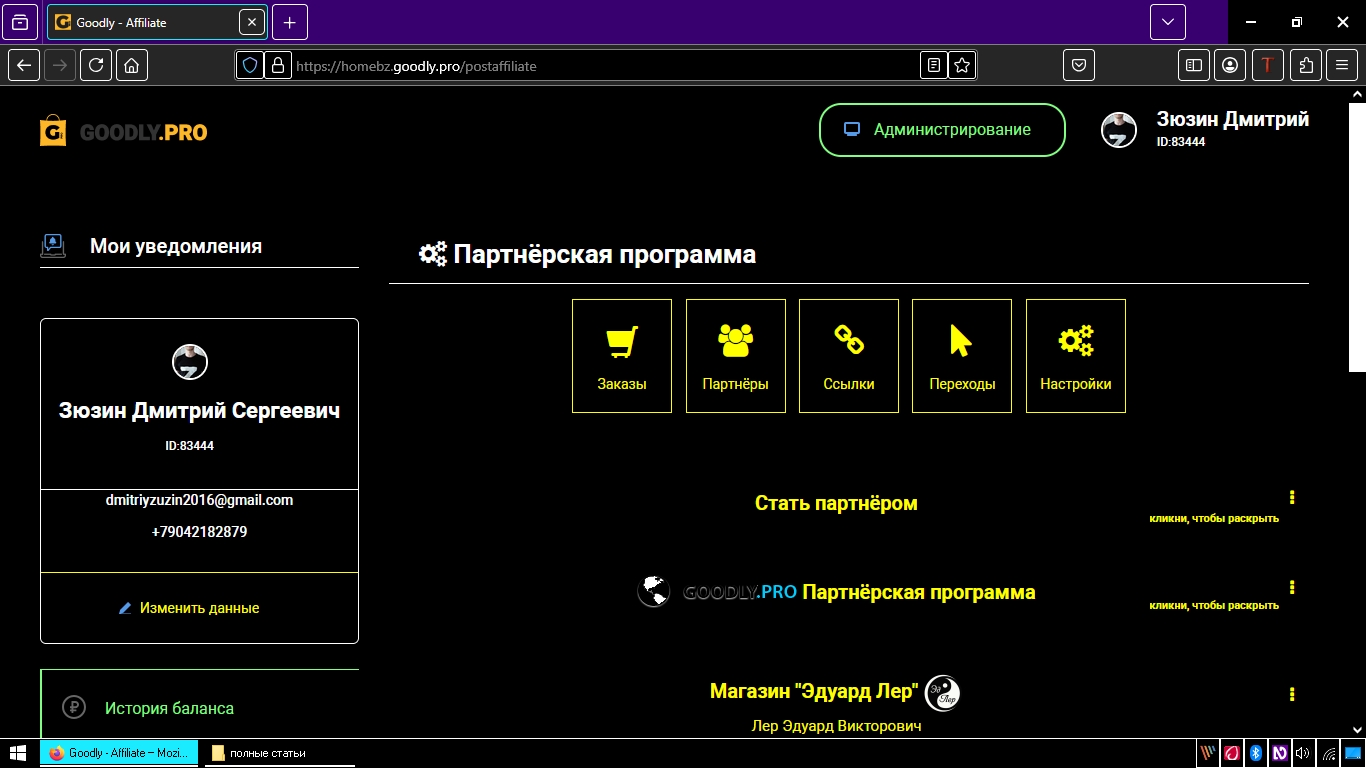Open the Firefox sidebar panel button
This screenshot has height=768, width=1366.
click(1194, 65)
